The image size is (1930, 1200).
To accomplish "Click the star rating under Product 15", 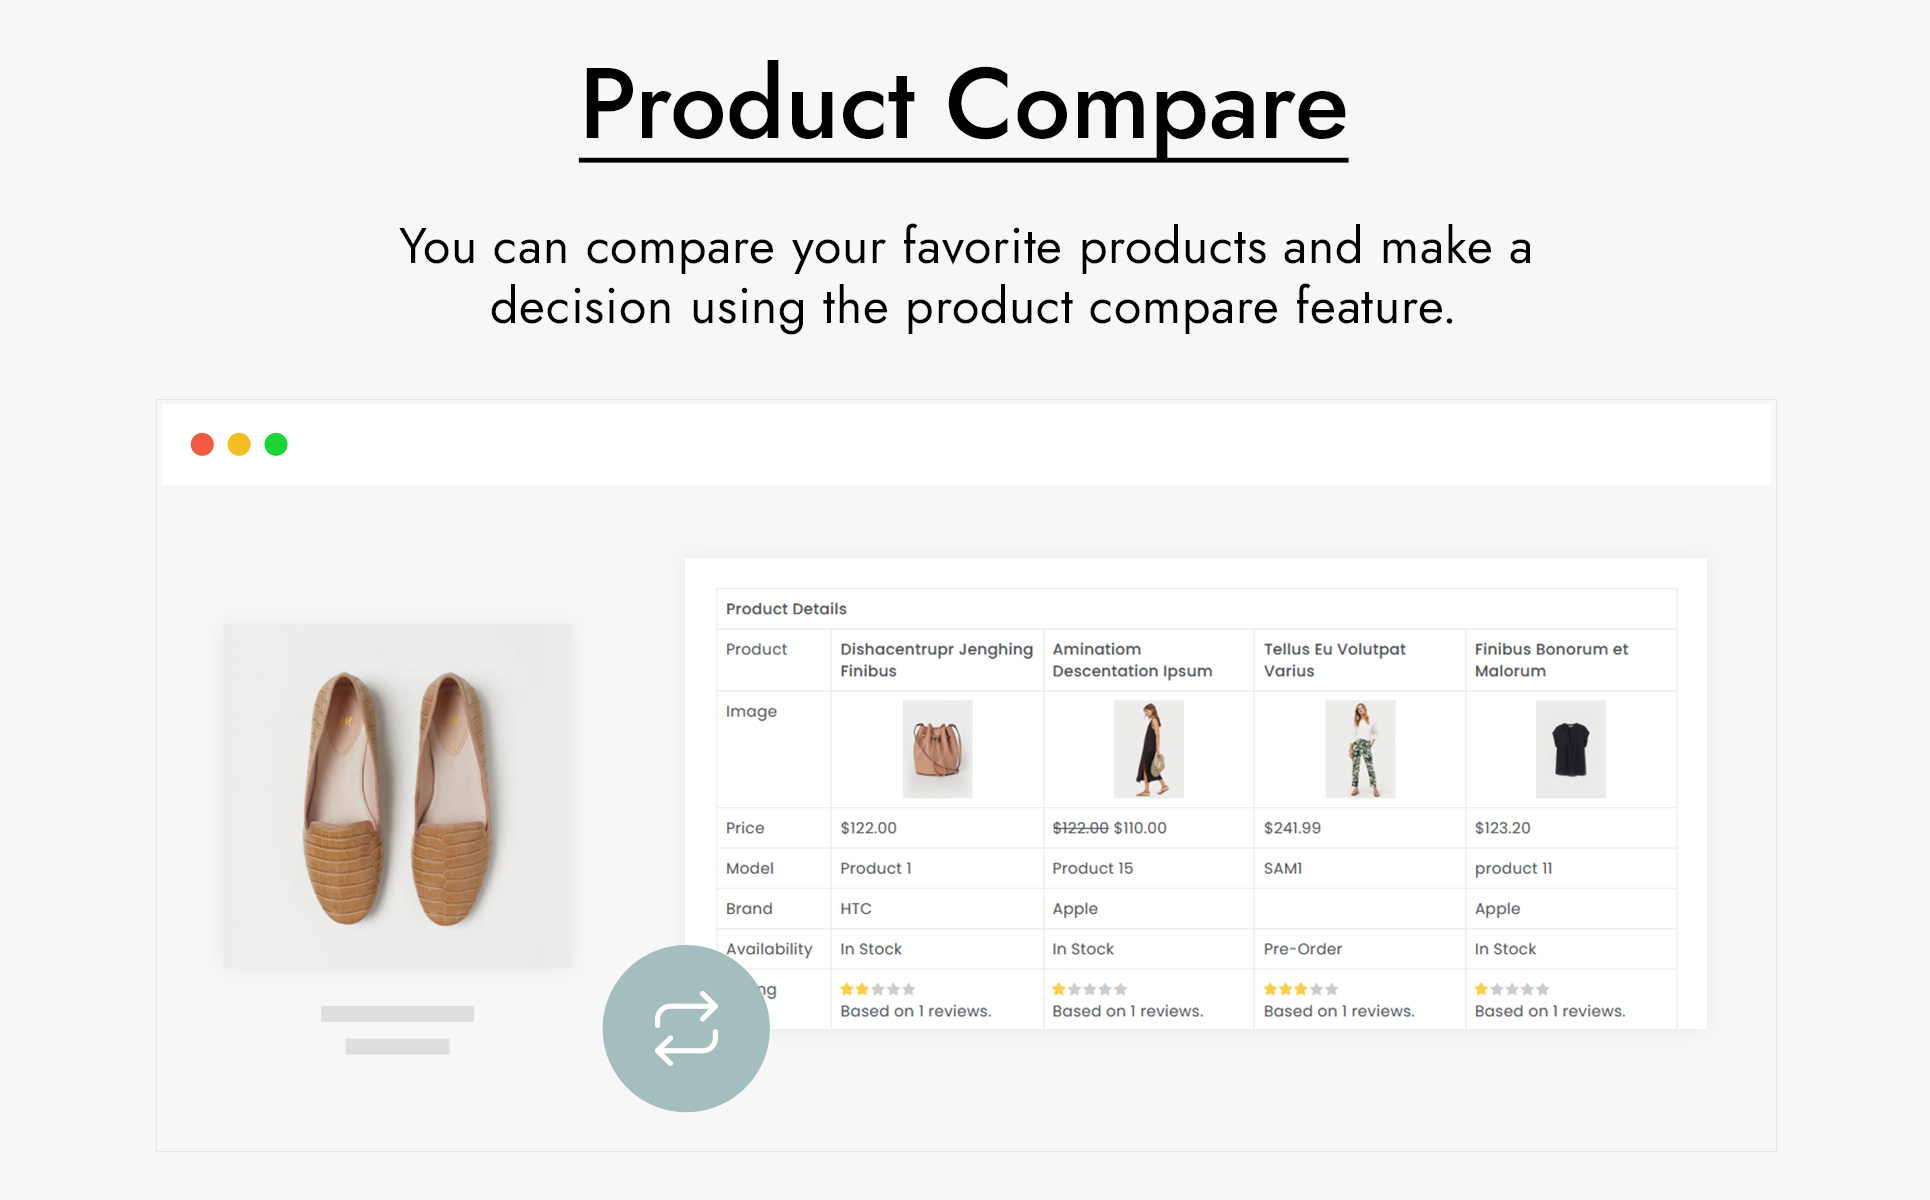I will (x=1089, y=989).
